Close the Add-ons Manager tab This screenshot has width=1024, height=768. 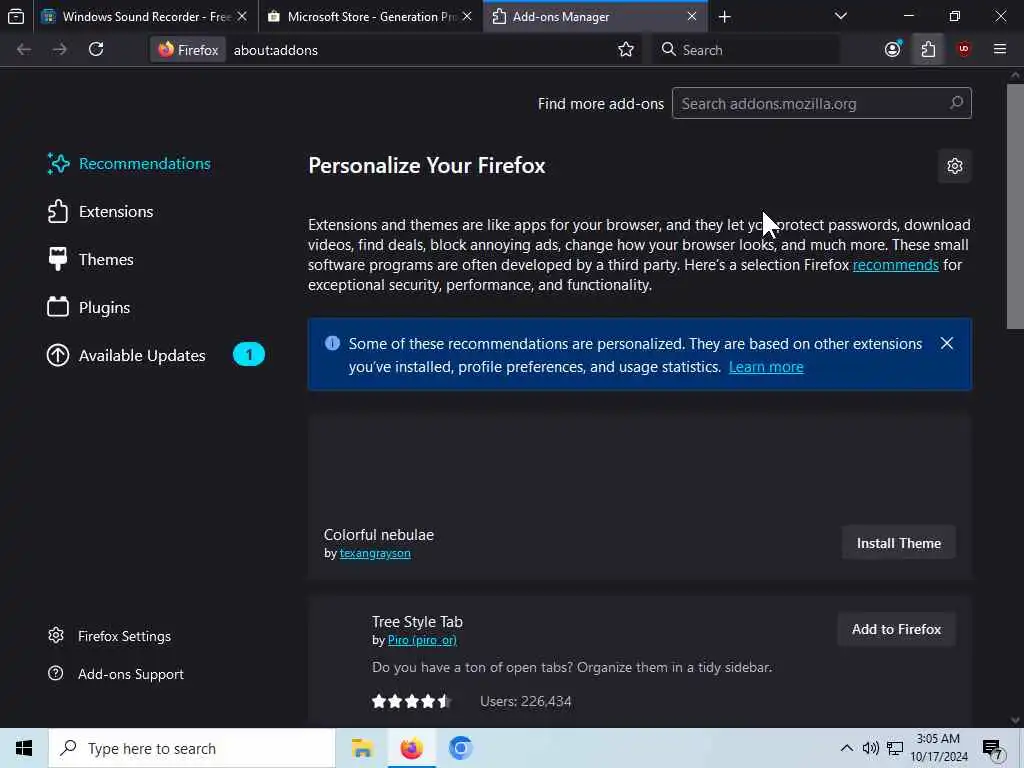pyautogui.click(x=692, y=16)
